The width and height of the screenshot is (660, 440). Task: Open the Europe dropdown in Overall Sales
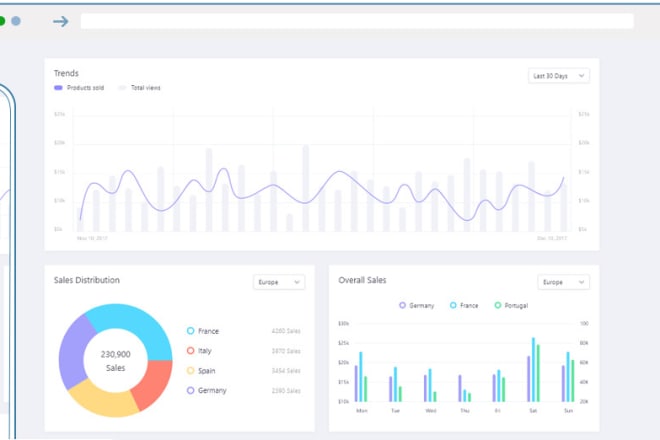(563, 282)
